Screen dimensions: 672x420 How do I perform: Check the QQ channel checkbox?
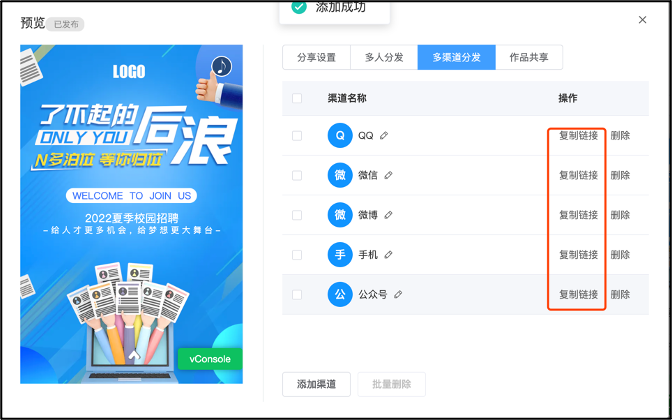coord(297,136)
